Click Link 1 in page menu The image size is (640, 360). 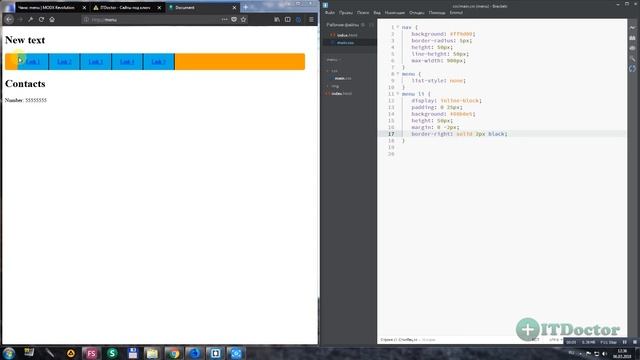coord(33,62)
